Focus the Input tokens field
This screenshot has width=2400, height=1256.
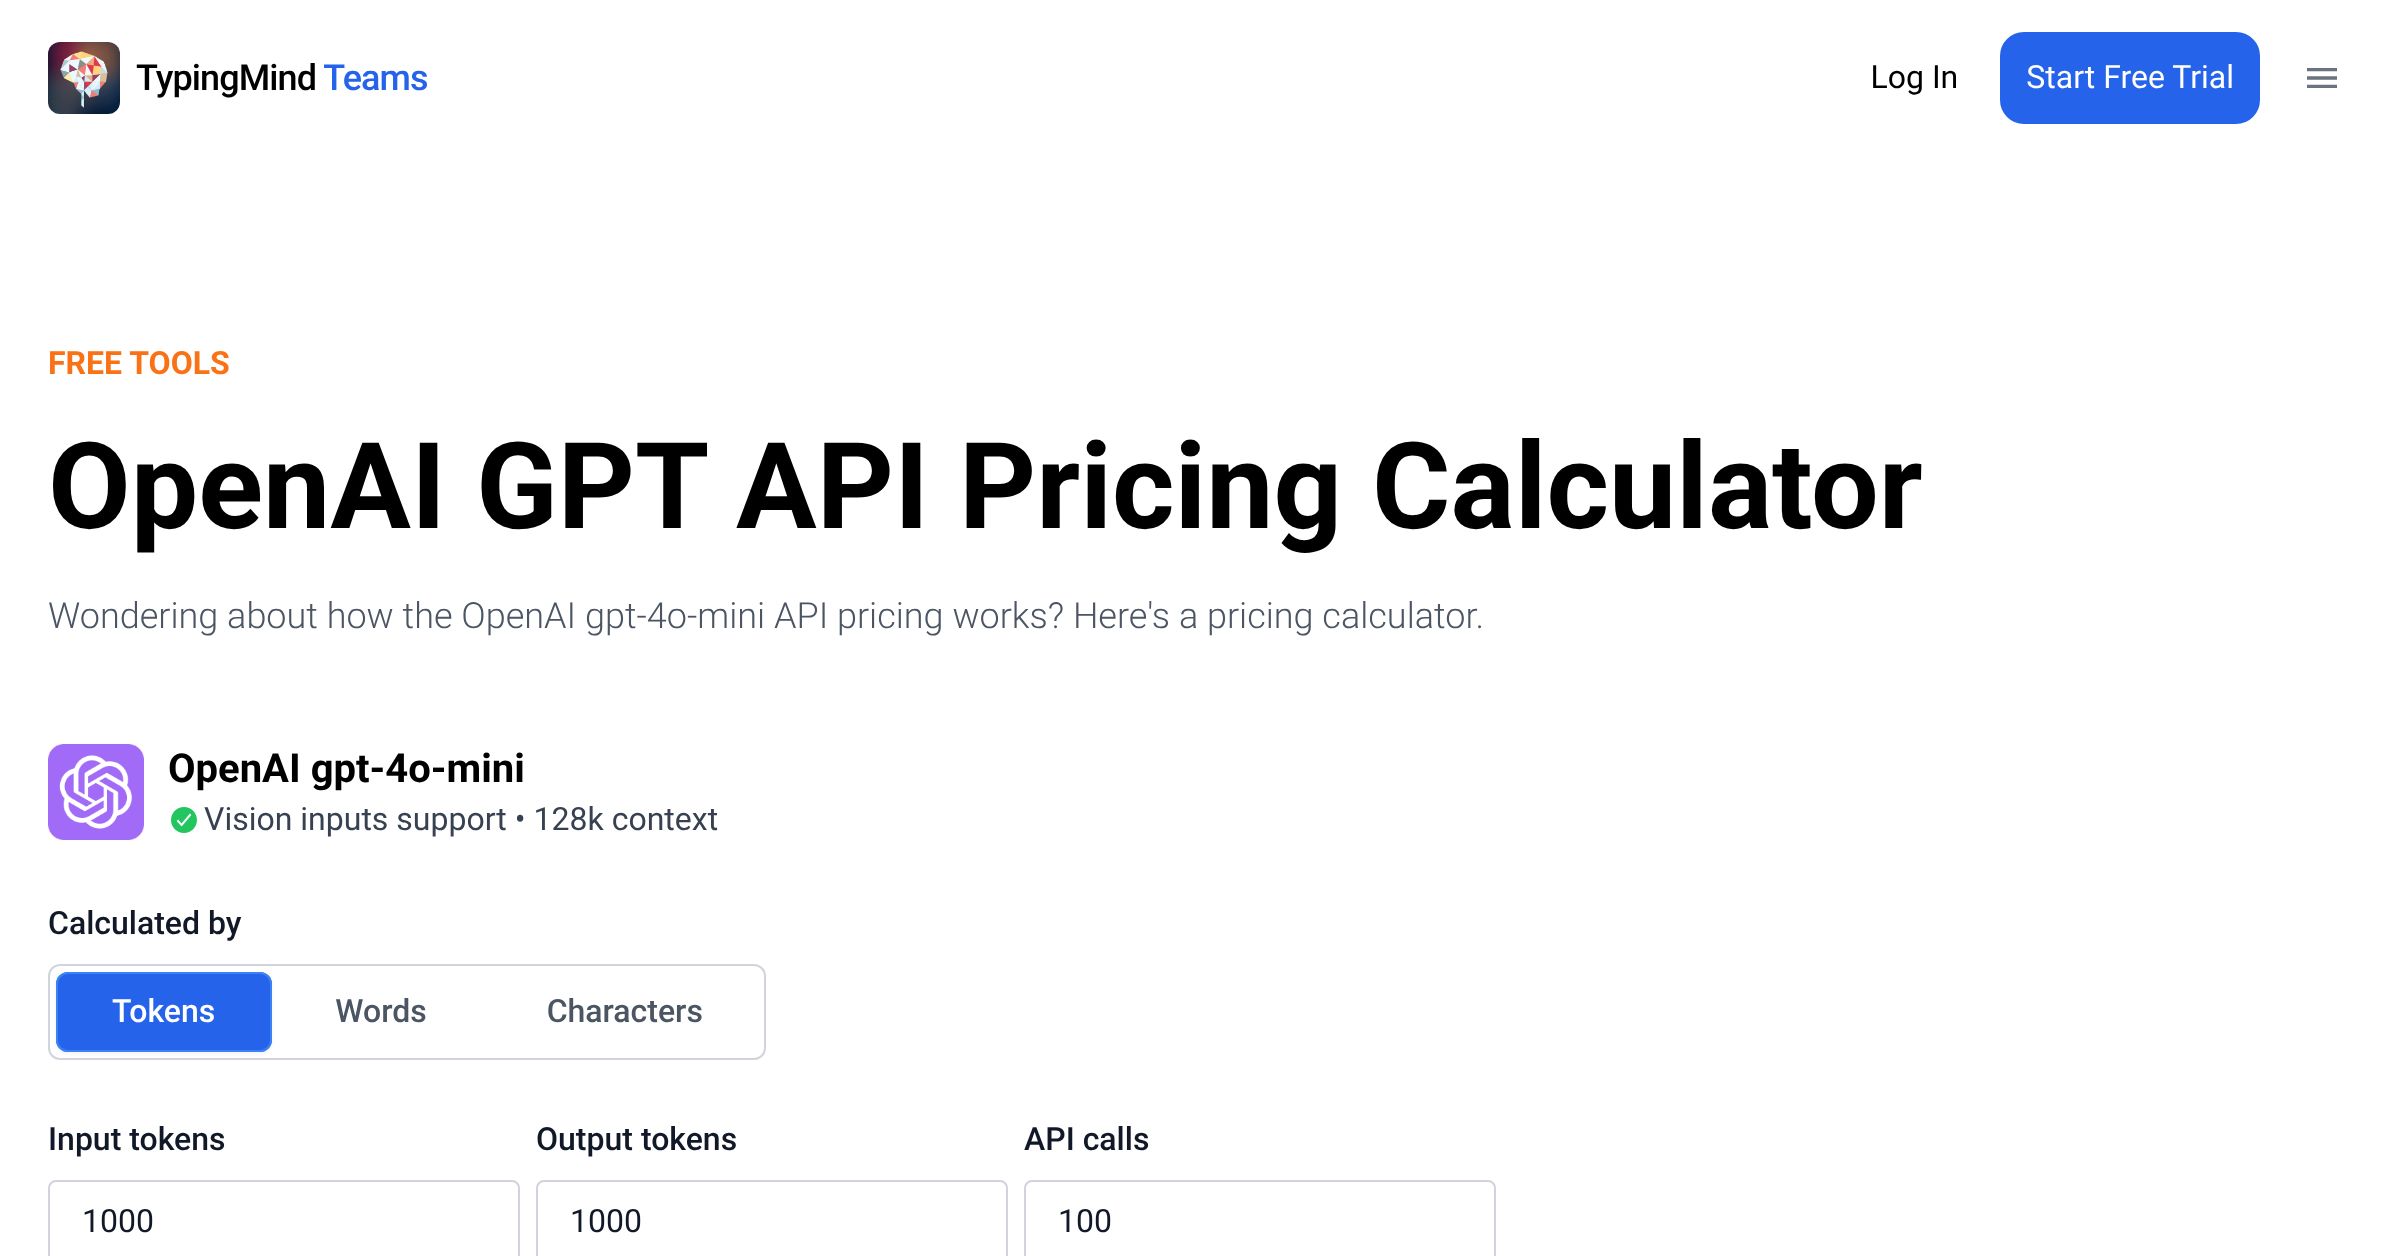[284, 1220]
